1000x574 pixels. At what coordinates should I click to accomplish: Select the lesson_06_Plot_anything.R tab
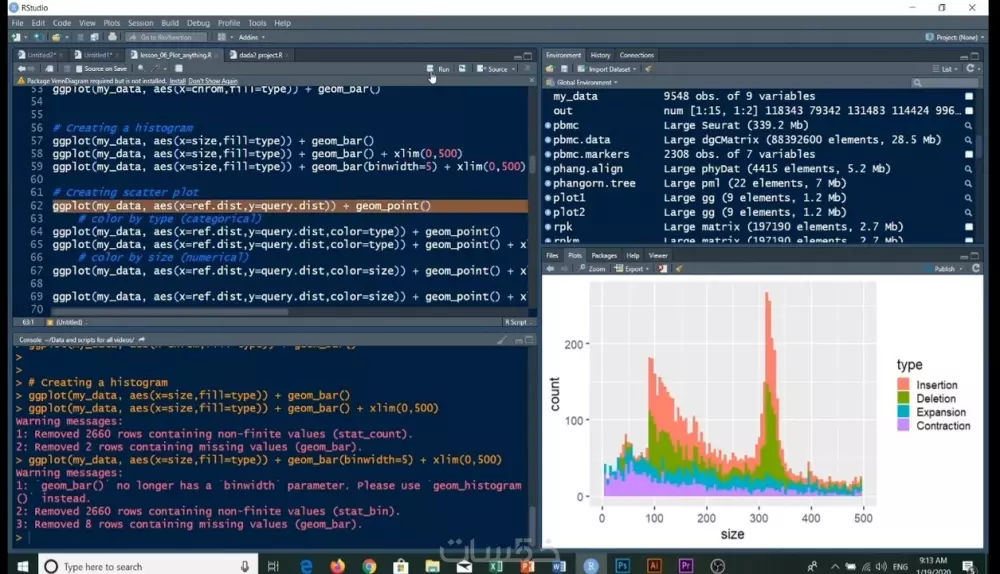[x=174, y=55]
